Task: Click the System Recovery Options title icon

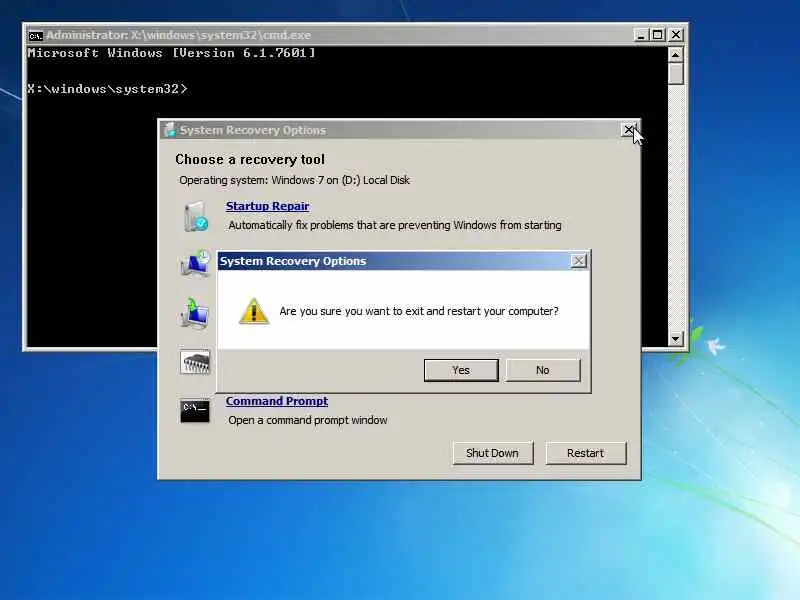Action: click(169, 130)
